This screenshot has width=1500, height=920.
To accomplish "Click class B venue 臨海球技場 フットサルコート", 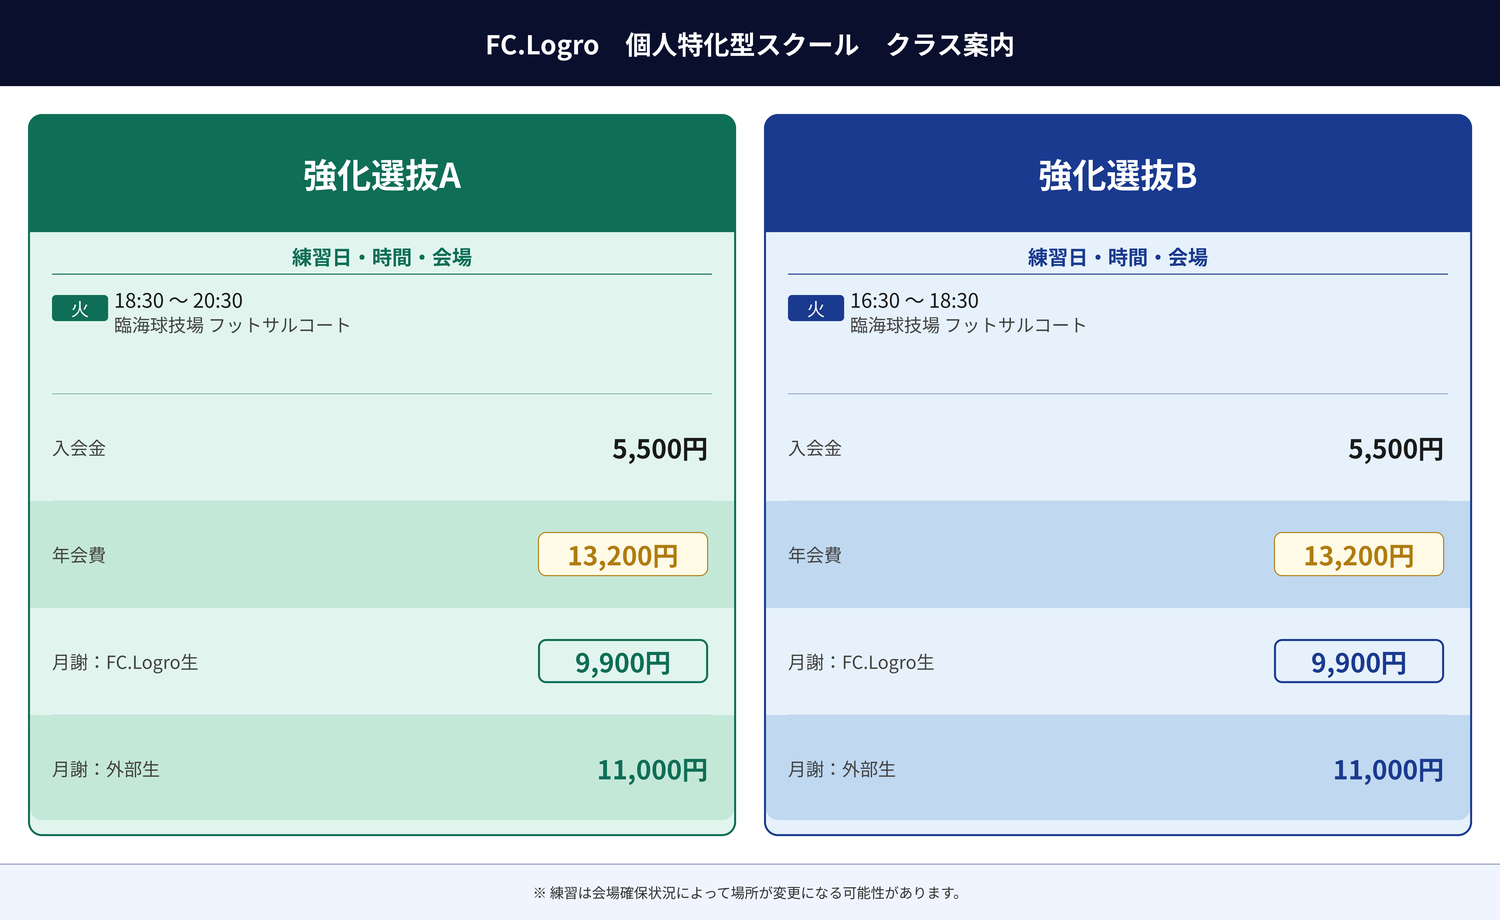I will pos(967,326).
